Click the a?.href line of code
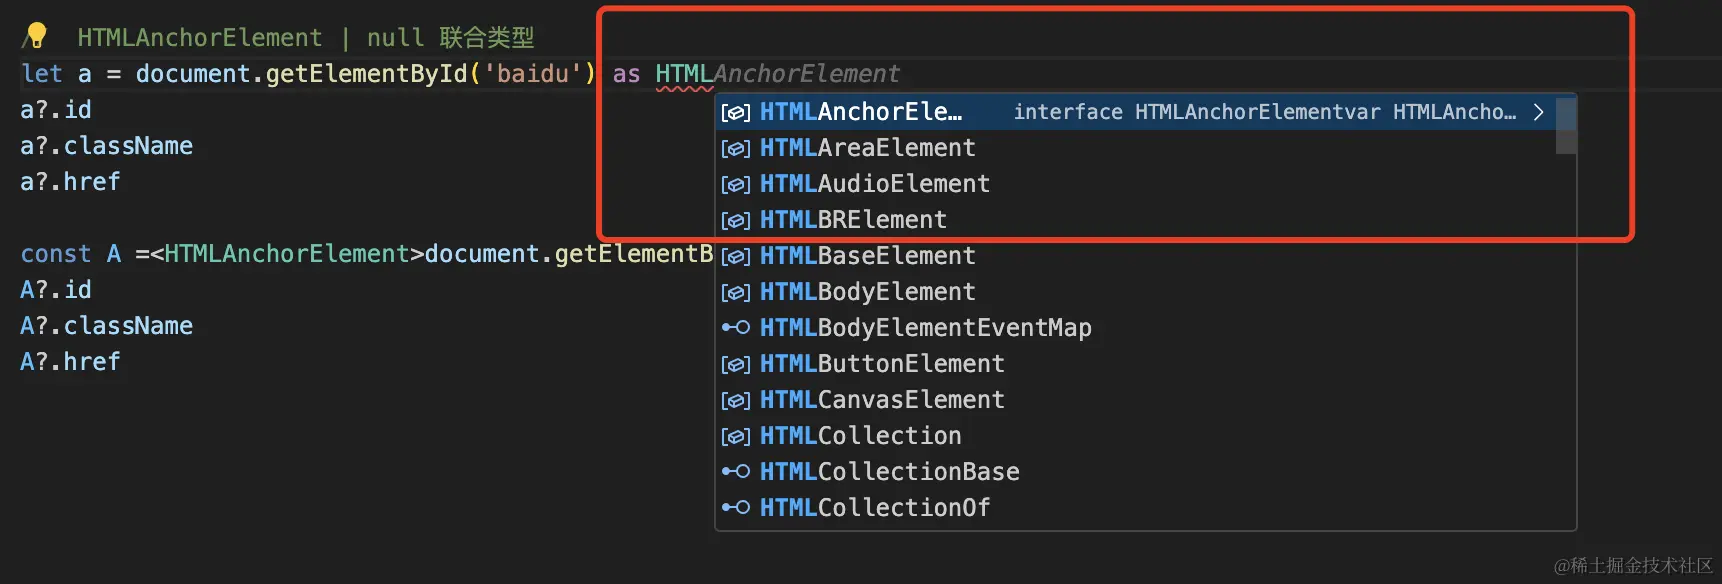 point(70,182)
